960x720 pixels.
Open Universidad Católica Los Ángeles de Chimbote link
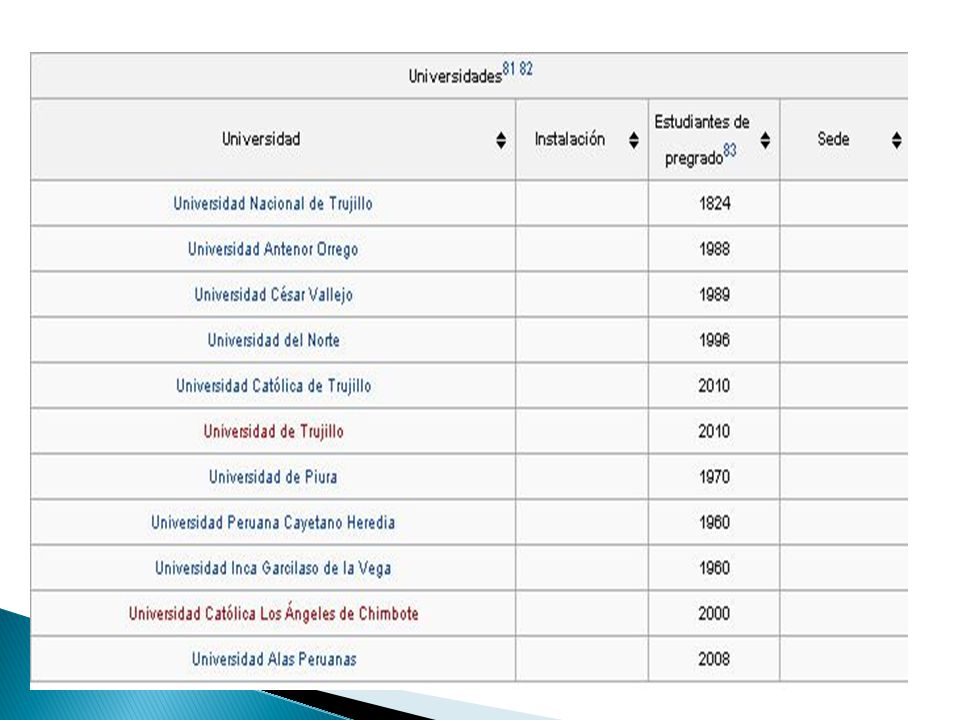click(273, 613)
